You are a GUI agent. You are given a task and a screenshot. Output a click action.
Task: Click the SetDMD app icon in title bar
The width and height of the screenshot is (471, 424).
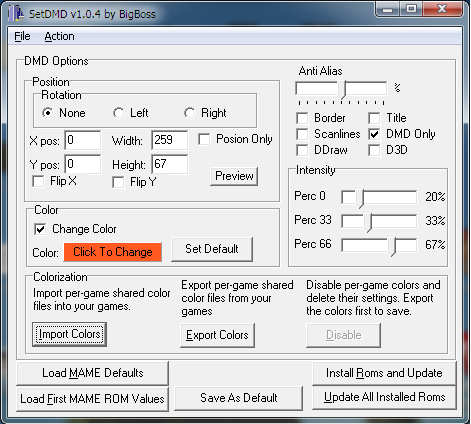(16, 14)
